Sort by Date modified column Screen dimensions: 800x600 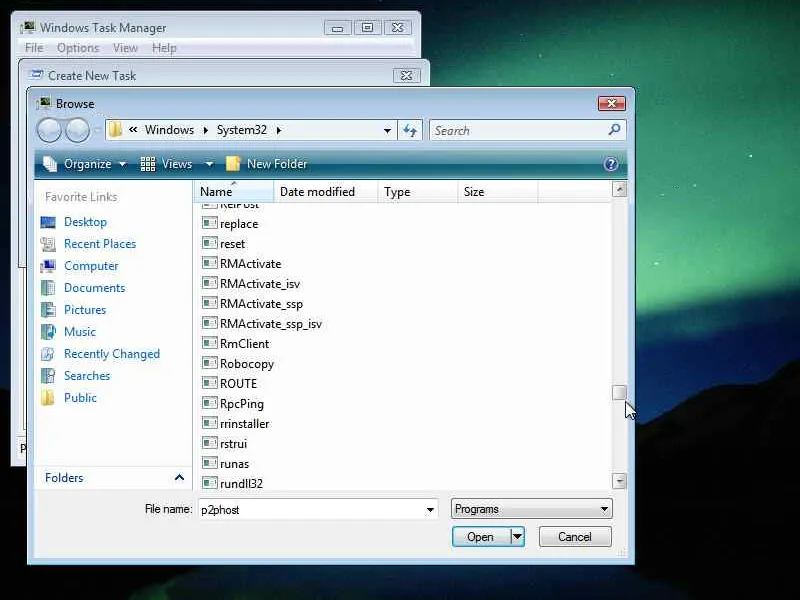(326, 192)
